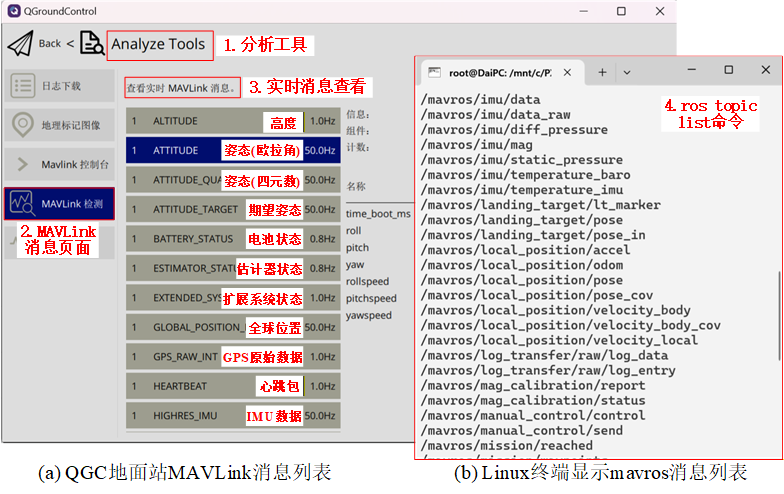Click /mavros/mag_calibration/report line
784x494 pixels.
533,385
